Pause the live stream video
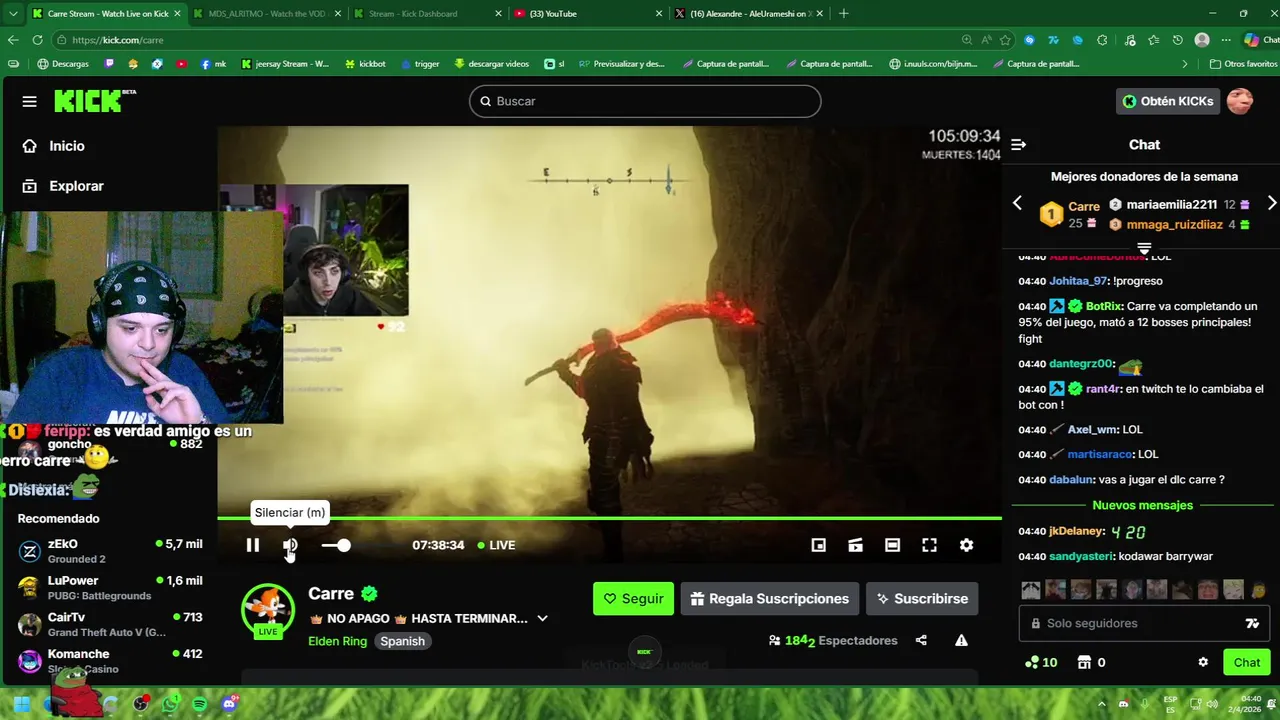The image size is (1280, 720). coord(253,545)
